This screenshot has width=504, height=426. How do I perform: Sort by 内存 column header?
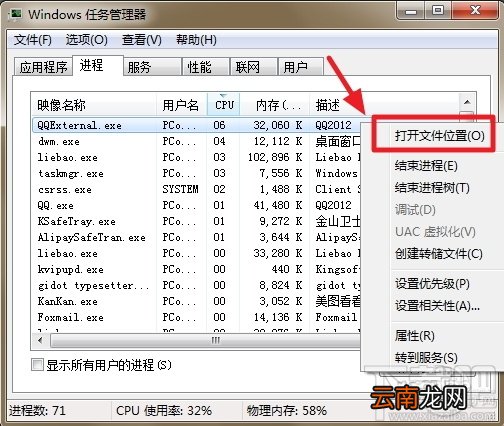(275, 105)
